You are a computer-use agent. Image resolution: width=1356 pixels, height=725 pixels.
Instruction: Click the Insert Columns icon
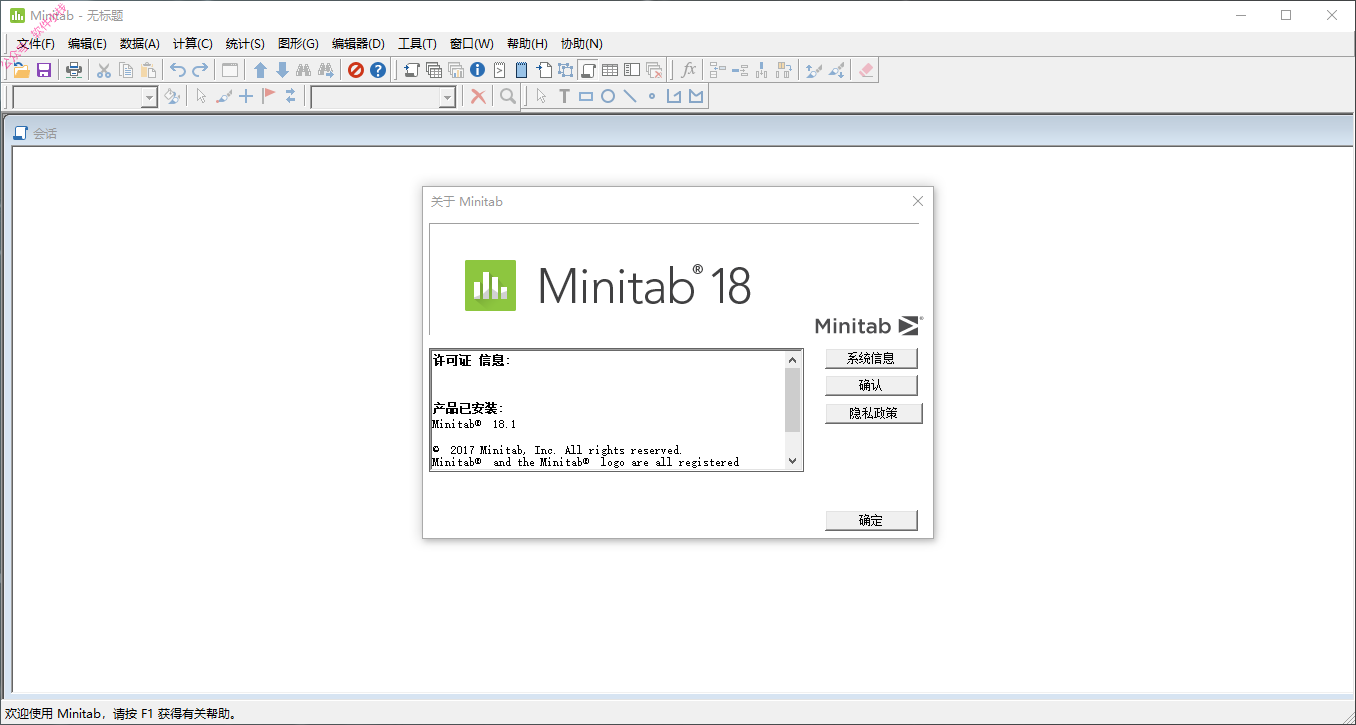pyautogui.click(x=762, y=70)
